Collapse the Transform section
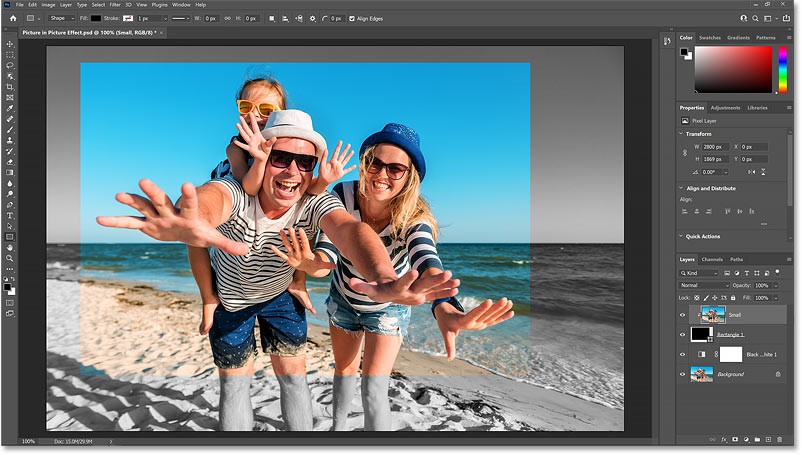The image size is (802, 455). pyautogui.click(x=682, y=133)
